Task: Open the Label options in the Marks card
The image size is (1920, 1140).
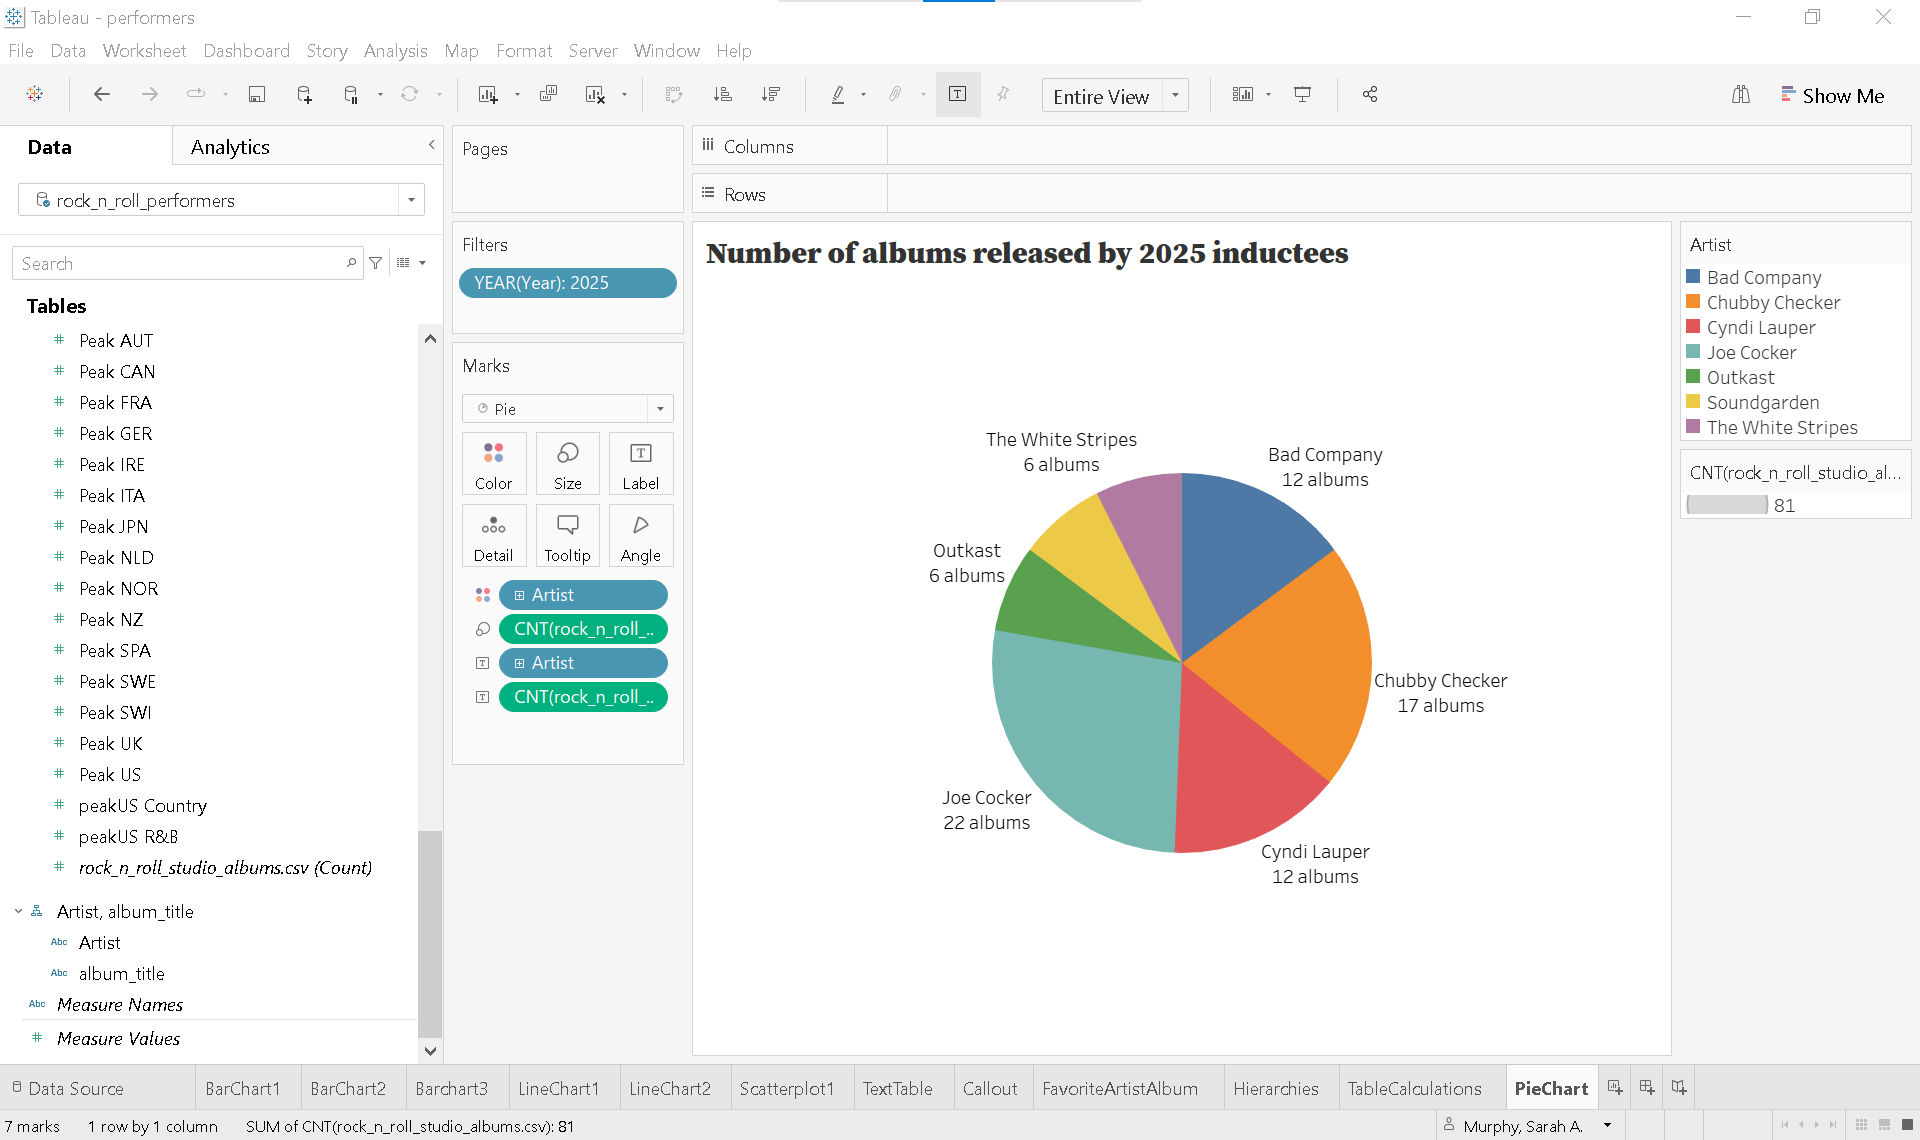Action: tap(640, 463)
